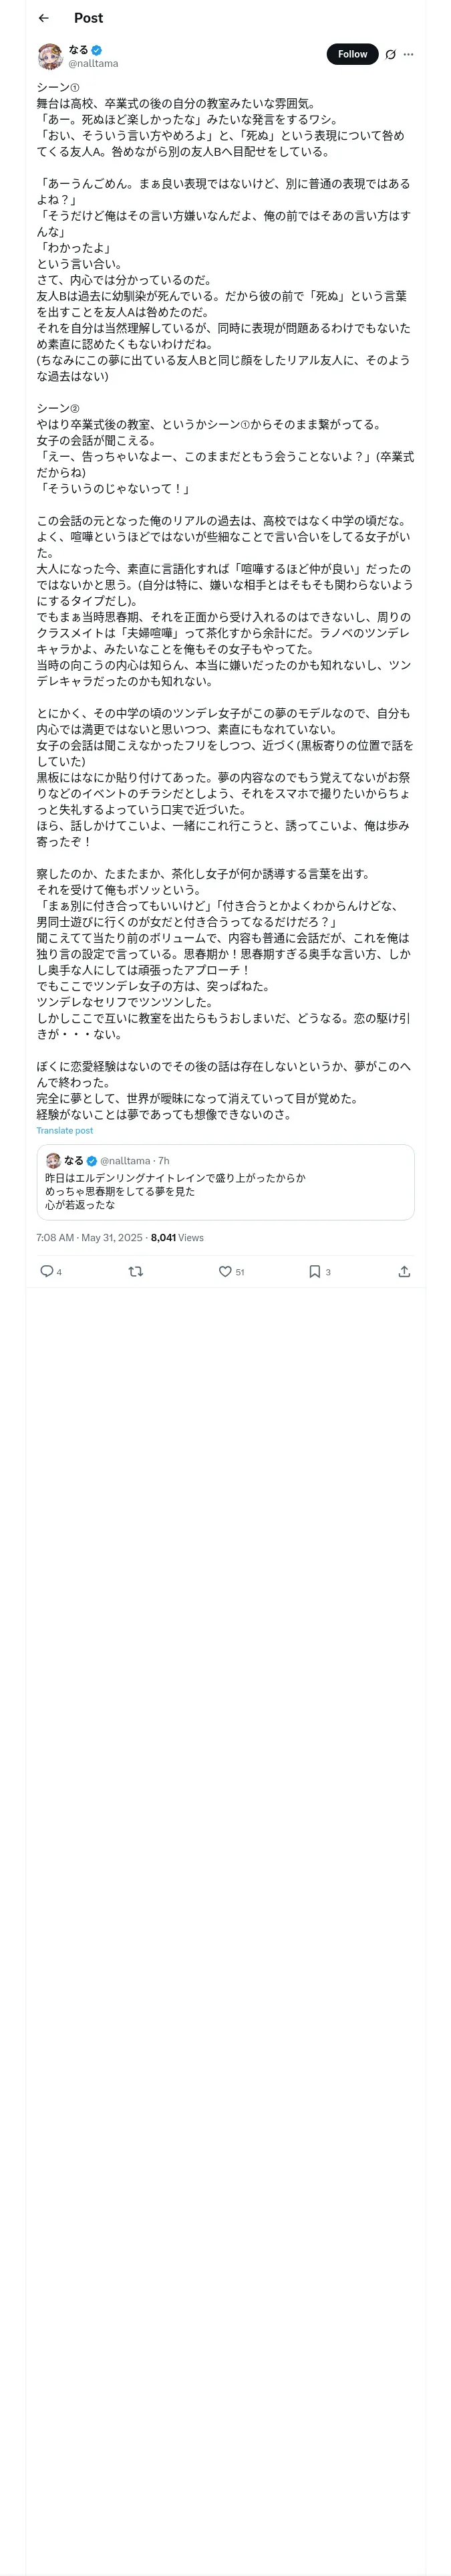The width and height of the screenshot is (451, 2576).
Task: Open the @nalltama handle under author name
Action: (x=93, y=63)
